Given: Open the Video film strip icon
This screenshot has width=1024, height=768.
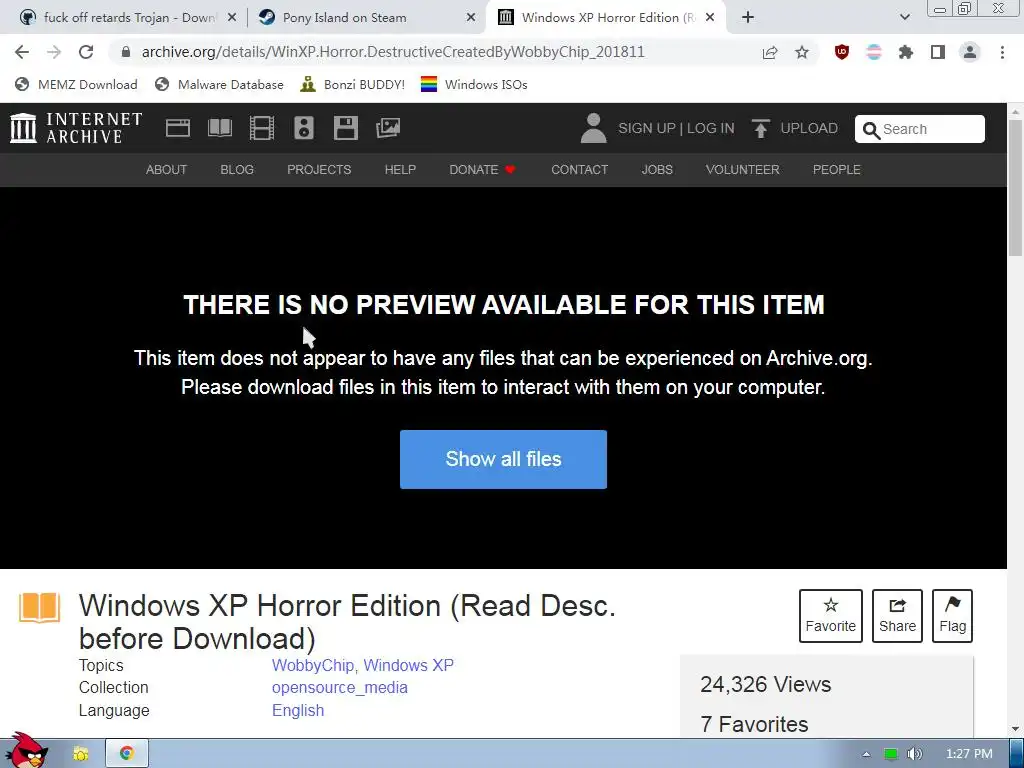Looking at the screenshot, I should 262,128.
